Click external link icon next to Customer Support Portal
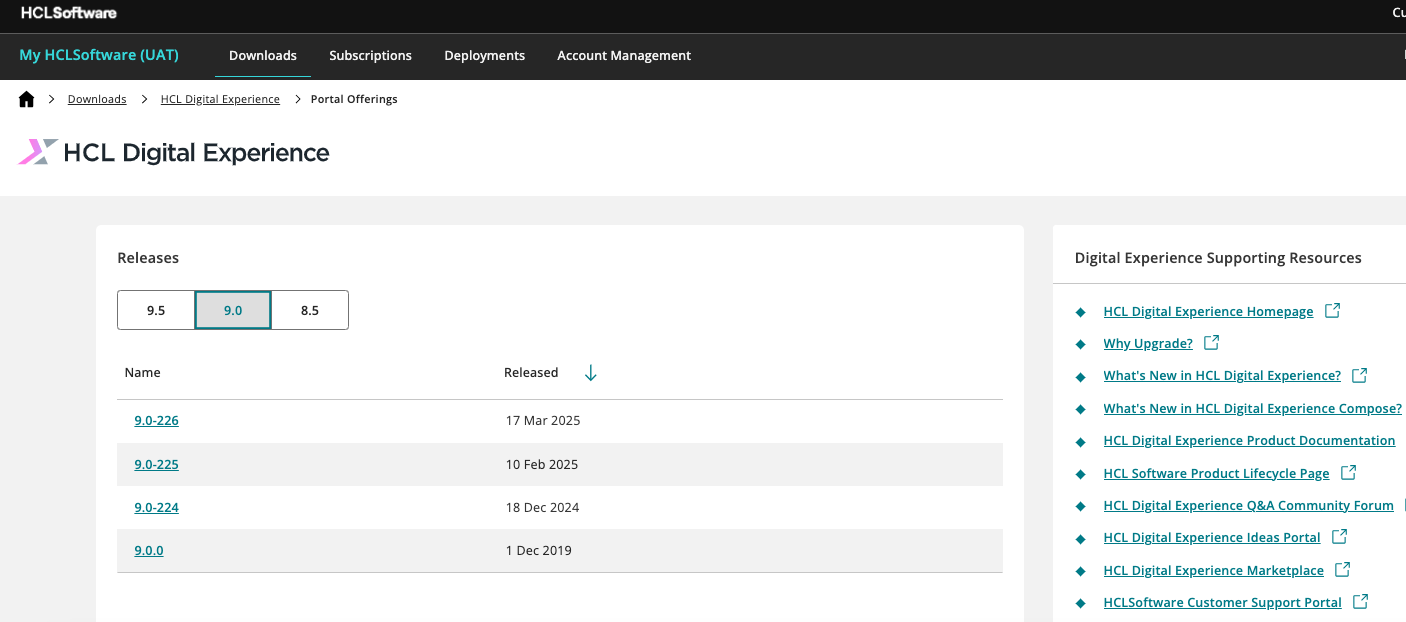1406x622 pixels. coord(1360,602)
